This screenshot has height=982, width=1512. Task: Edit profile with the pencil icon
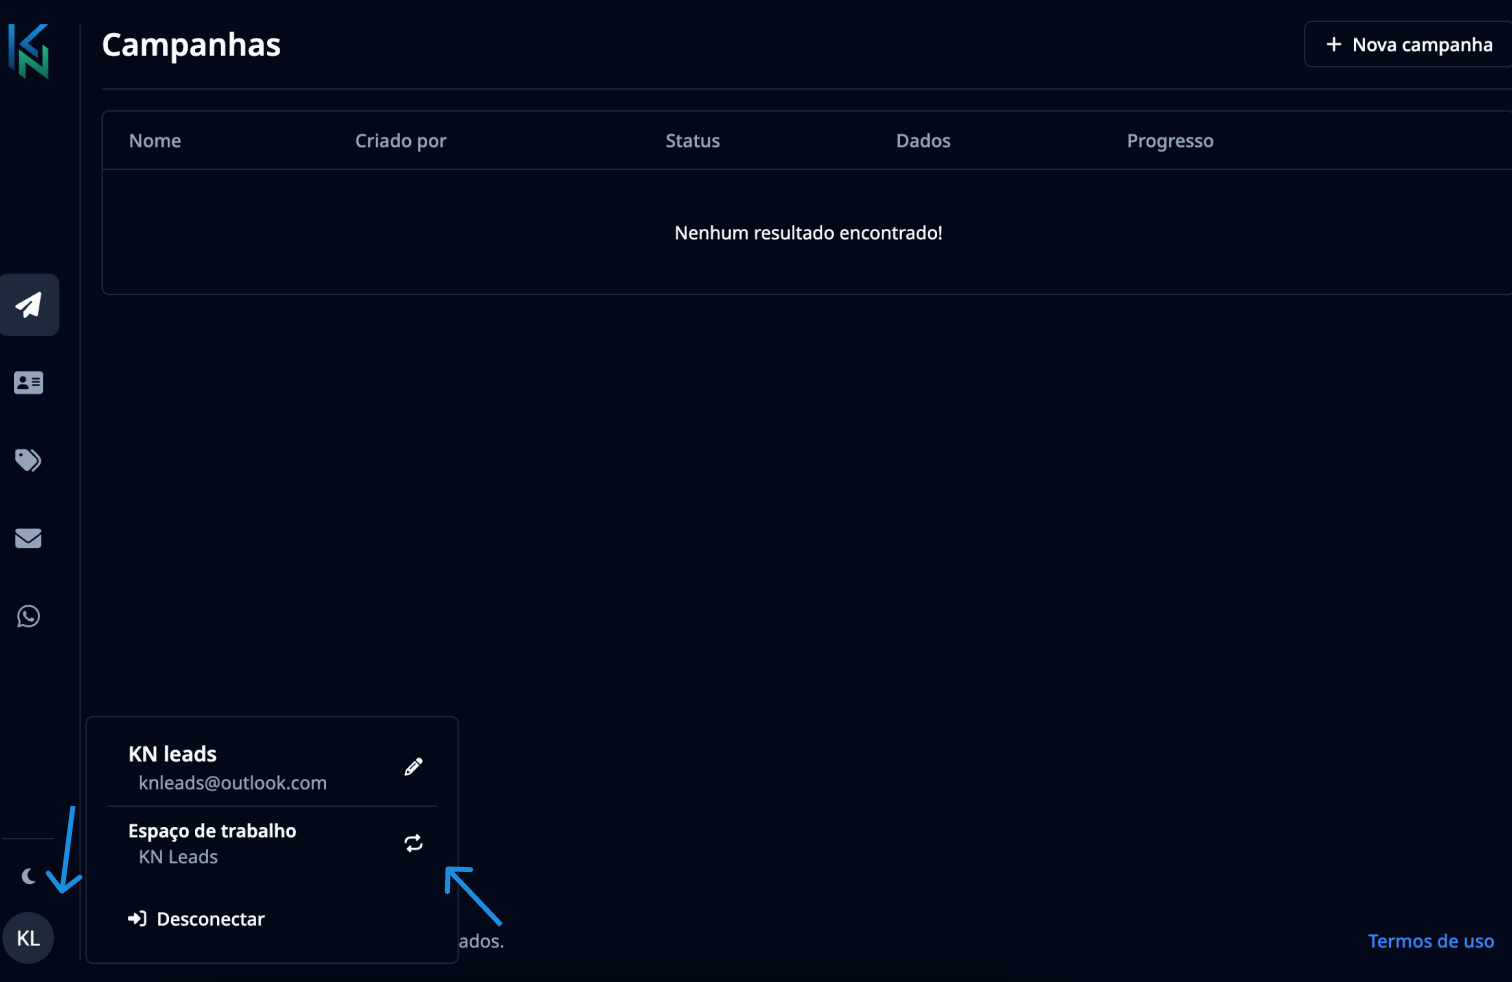(413, 767)
